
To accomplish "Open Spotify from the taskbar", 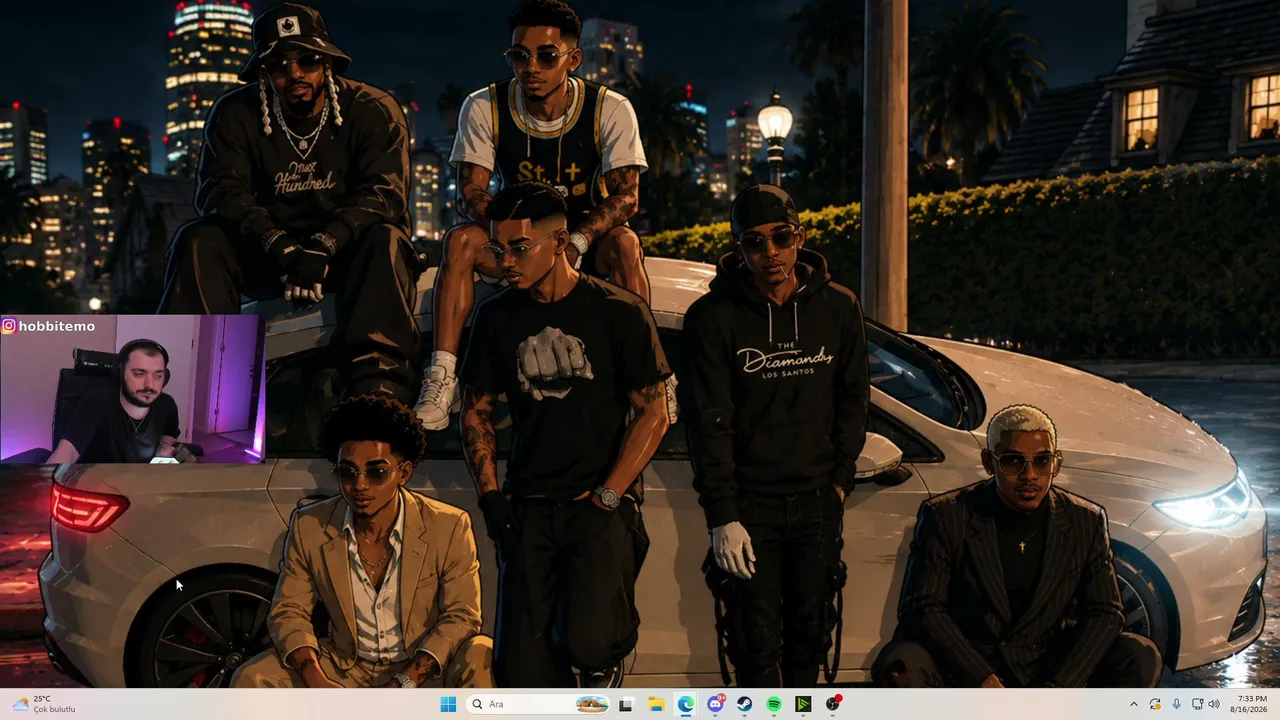I will (x=774, y=704).
